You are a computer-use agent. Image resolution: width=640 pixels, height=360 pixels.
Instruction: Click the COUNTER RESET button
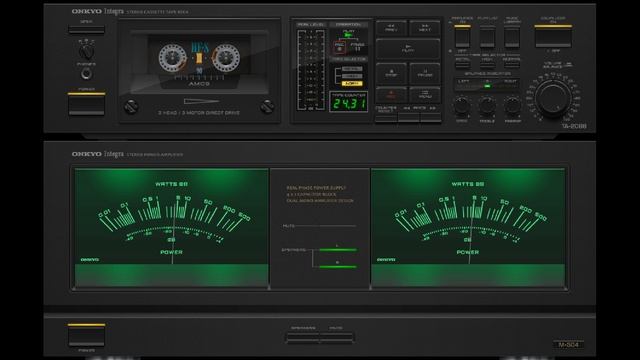coord(386,118)
